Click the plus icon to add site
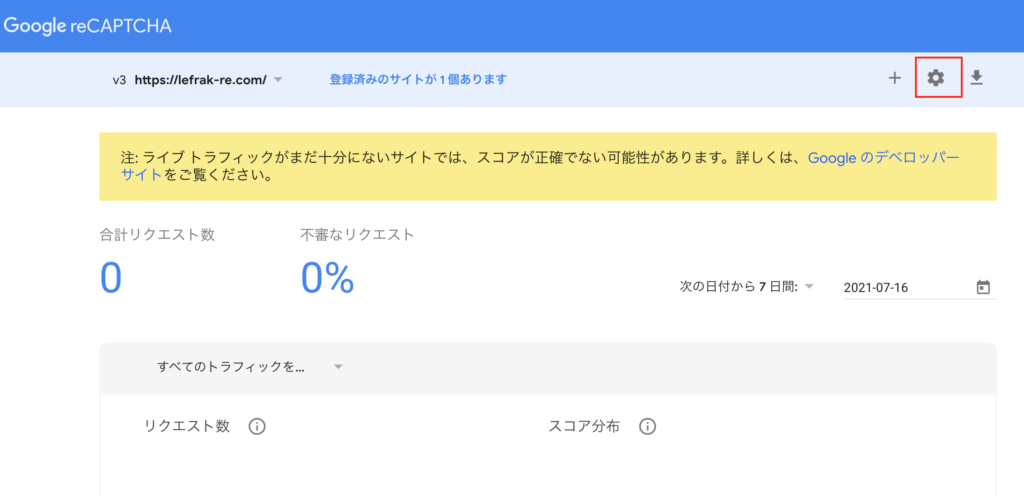The width and height of the screenshot is (1024, 496). pyautogui.click(x=895, y=78)
